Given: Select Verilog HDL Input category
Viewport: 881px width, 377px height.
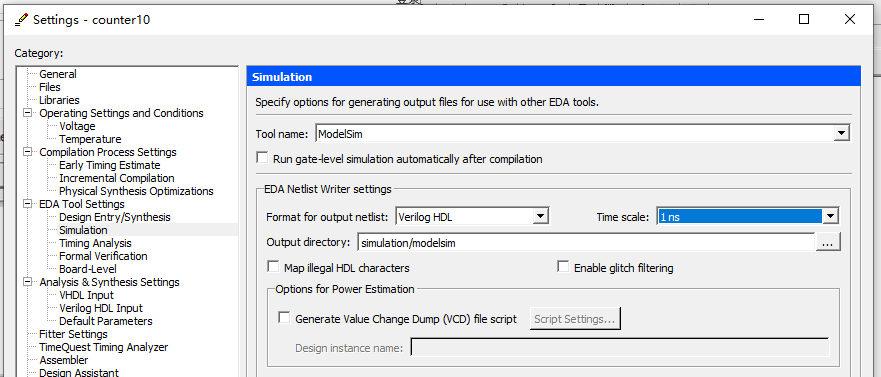Looking at the screenshot, I should click(101, 308).
